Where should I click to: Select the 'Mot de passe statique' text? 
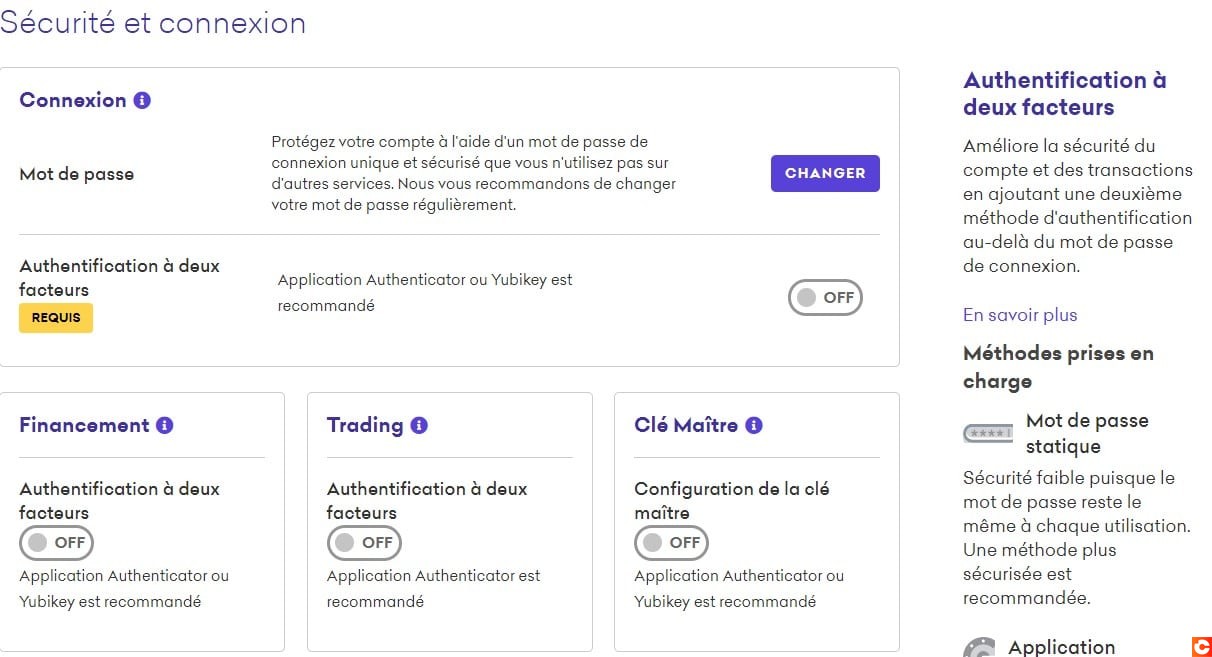tap(1087, 433)
